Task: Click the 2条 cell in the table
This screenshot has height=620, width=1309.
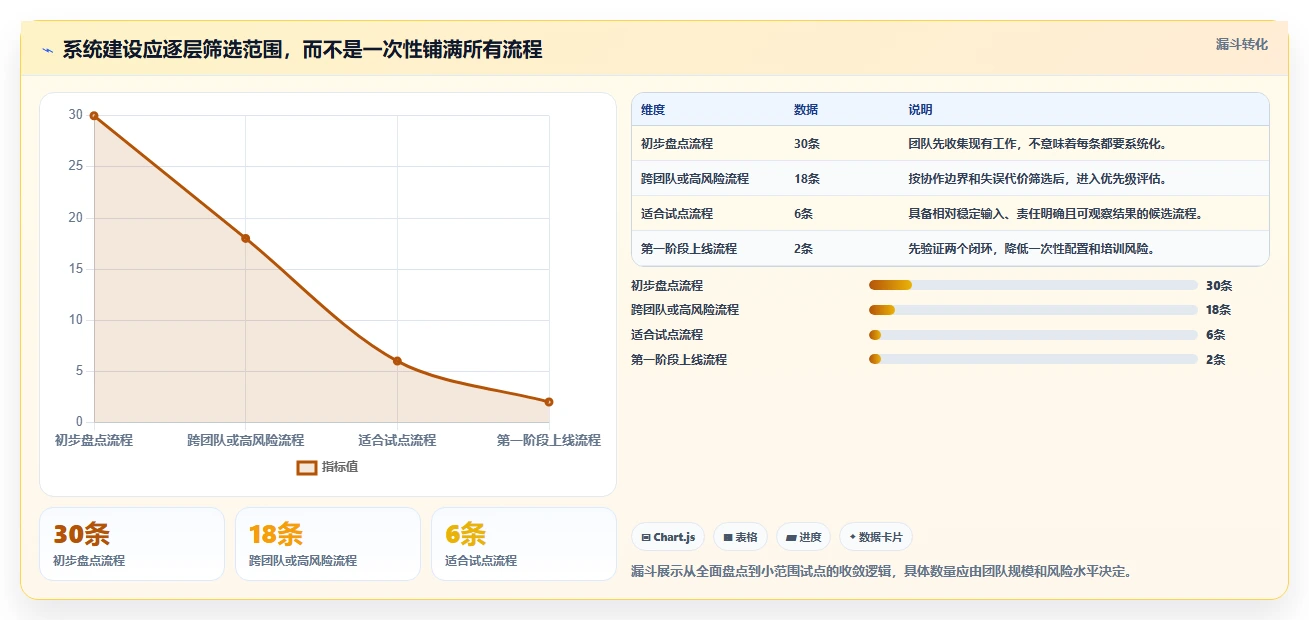Action: (803, 249)
